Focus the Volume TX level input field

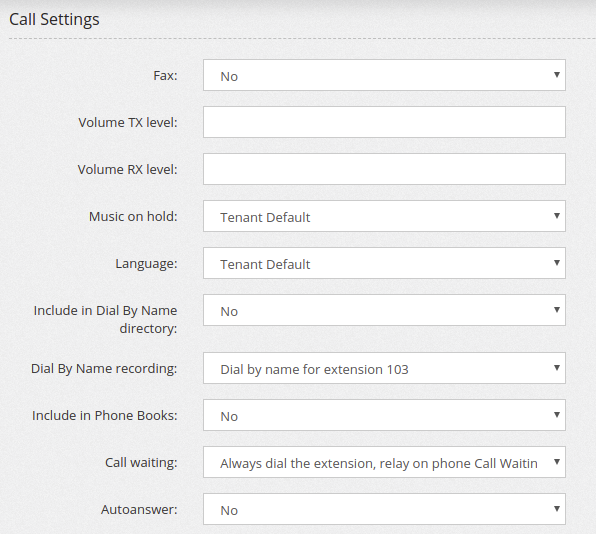point(384,122)
